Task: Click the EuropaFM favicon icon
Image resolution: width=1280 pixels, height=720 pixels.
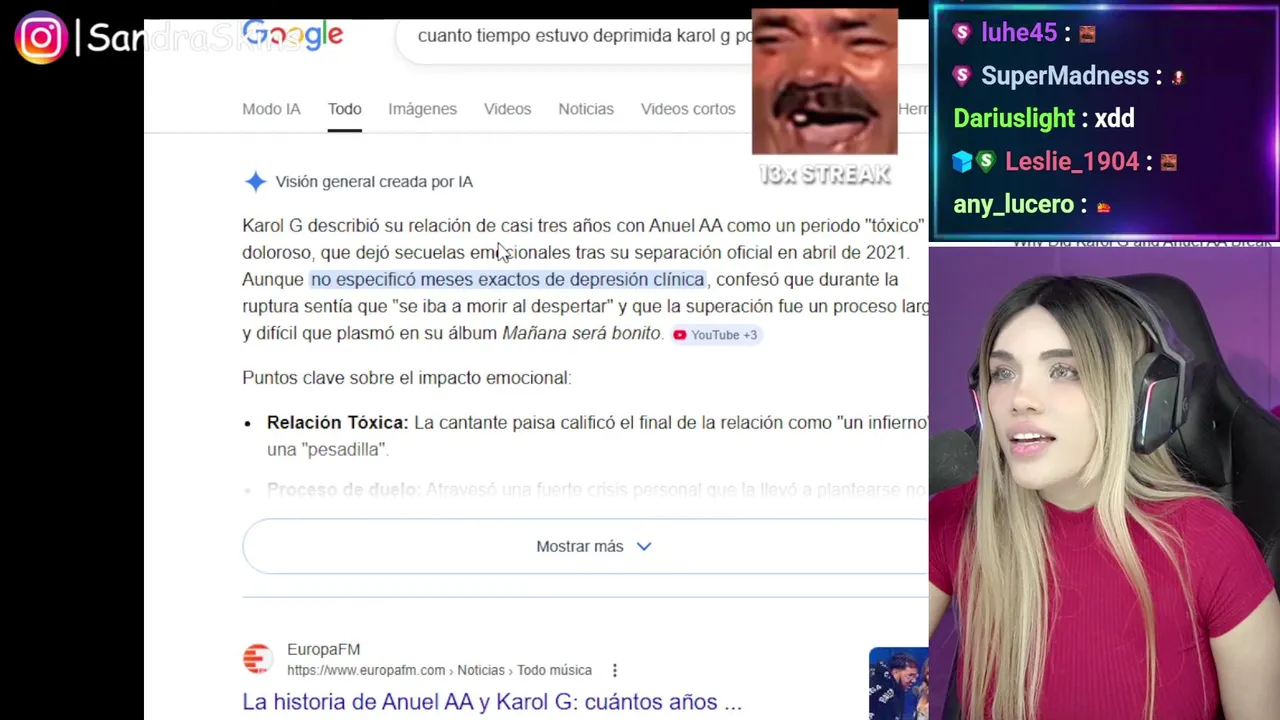Action: pos(257,659)
